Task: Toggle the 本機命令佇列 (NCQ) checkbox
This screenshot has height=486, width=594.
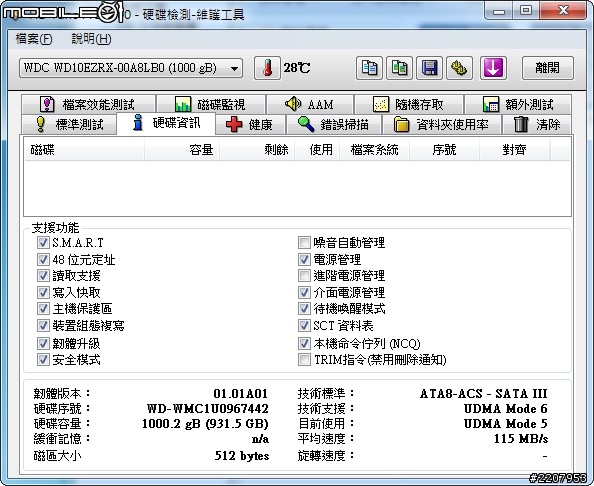Action: pyautogui.click(x=304, y=343)
